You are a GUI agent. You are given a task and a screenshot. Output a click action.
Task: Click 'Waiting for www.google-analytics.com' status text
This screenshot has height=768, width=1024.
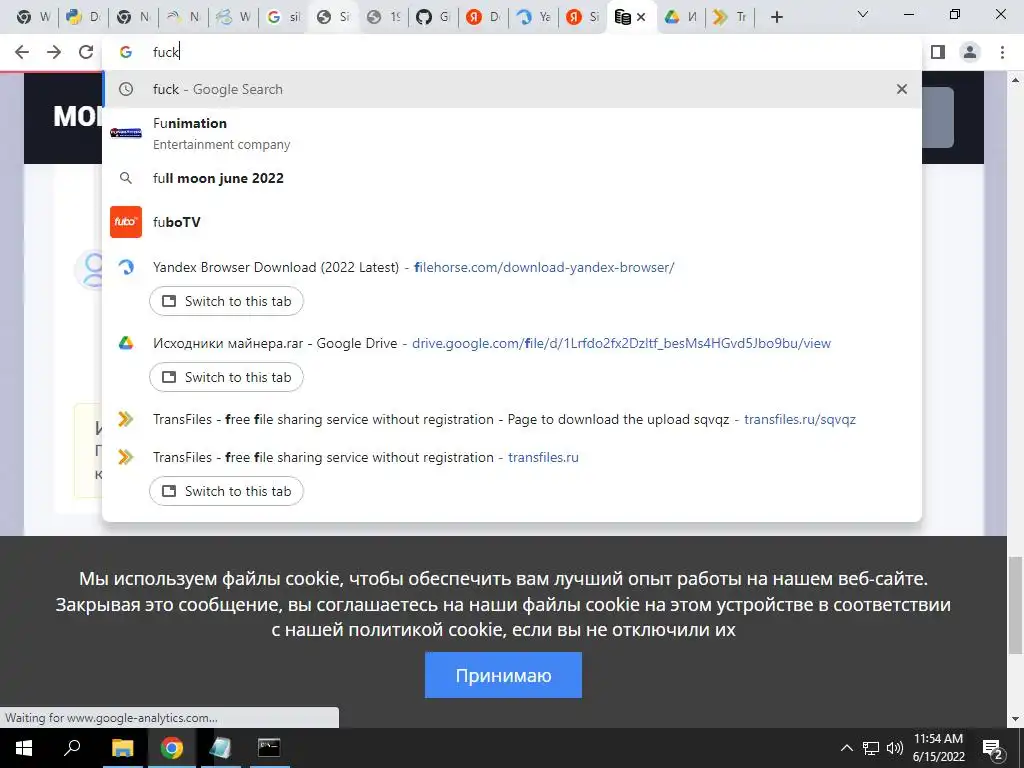coord(111,718)
